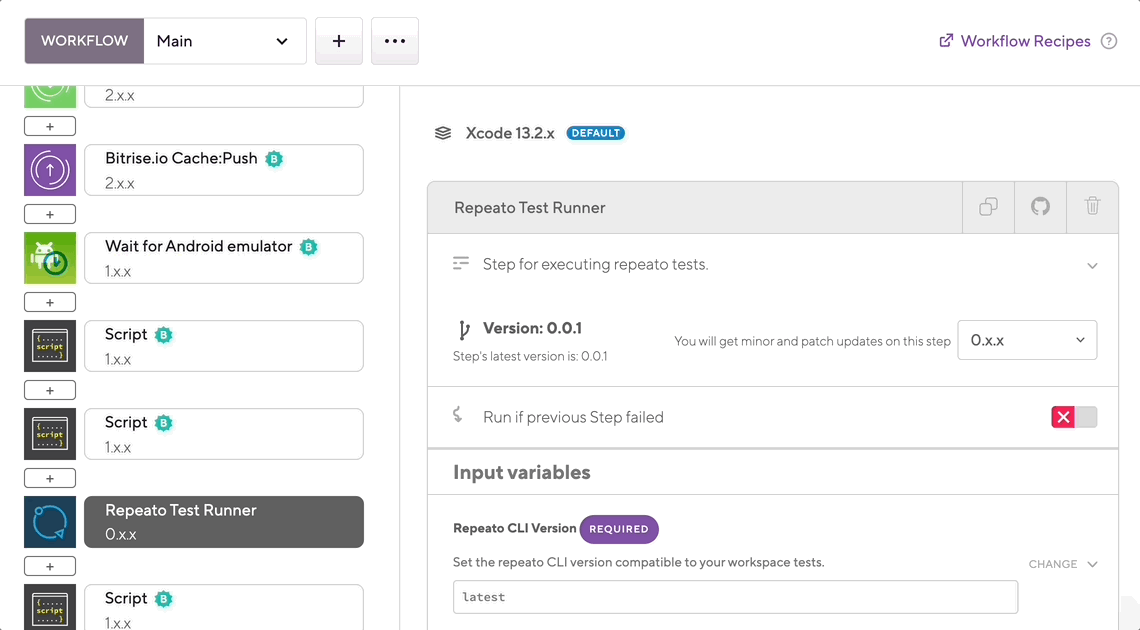
Task: Click the duplicate step copy icon
Action: tap(988, 207)
